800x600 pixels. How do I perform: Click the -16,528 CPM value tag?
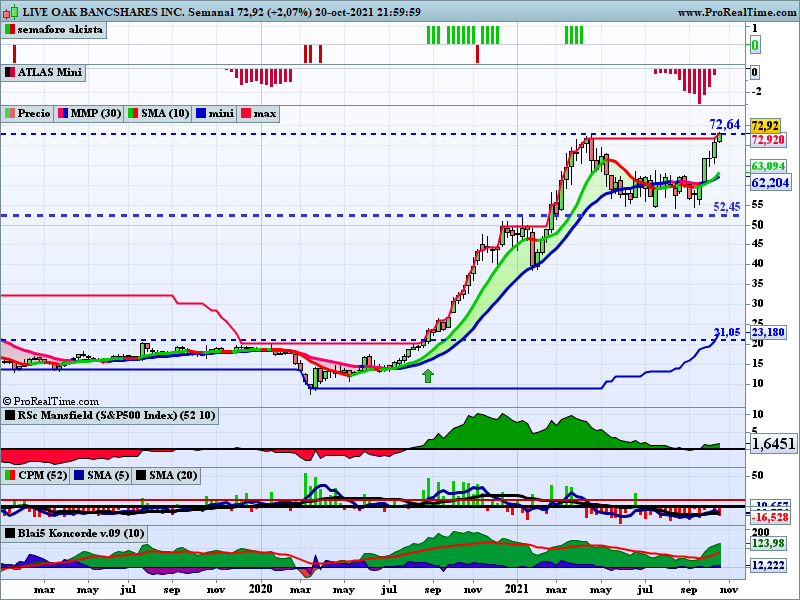pyautogui.click(x=770, y=517)
